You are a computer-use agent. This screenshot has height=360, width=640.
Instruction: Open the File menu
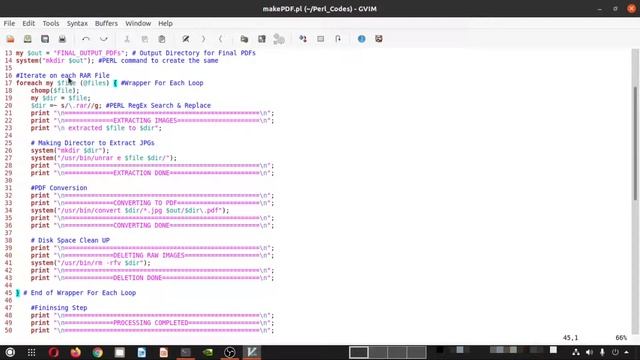click(9, 23)
